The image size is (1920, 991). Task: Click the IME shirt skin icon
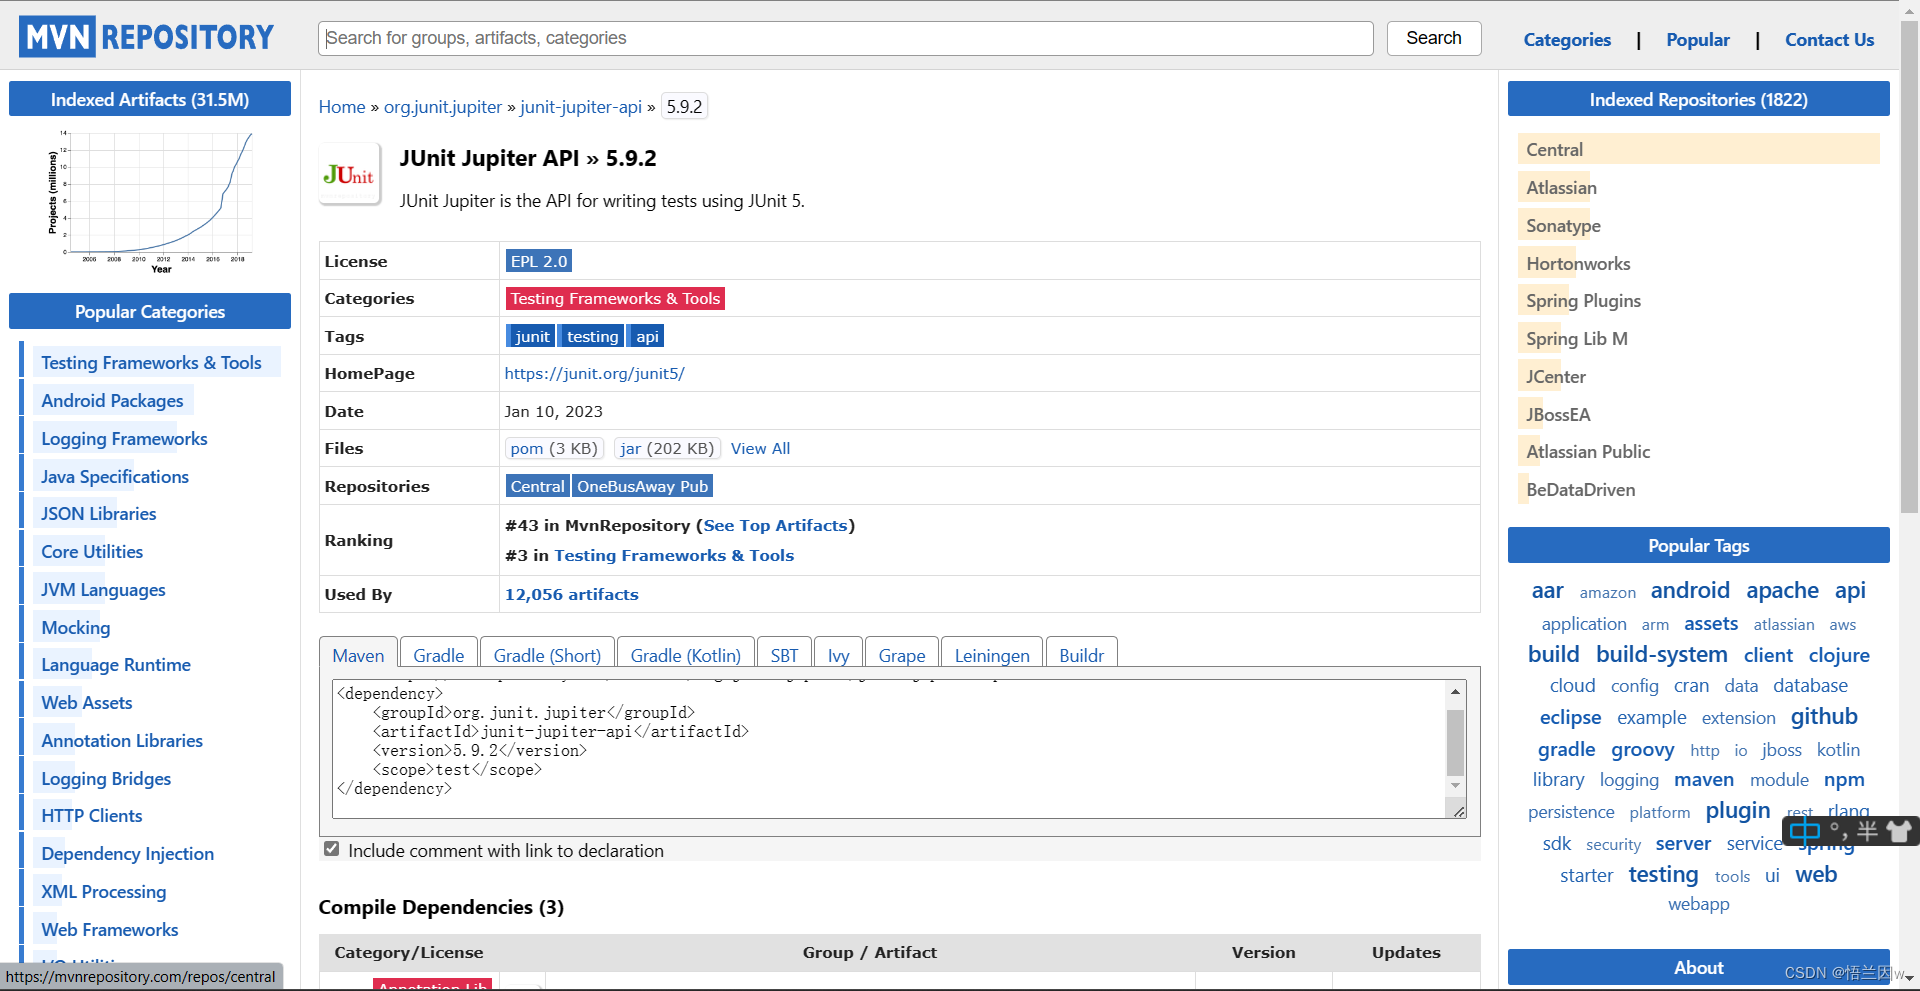(1898, 831)
